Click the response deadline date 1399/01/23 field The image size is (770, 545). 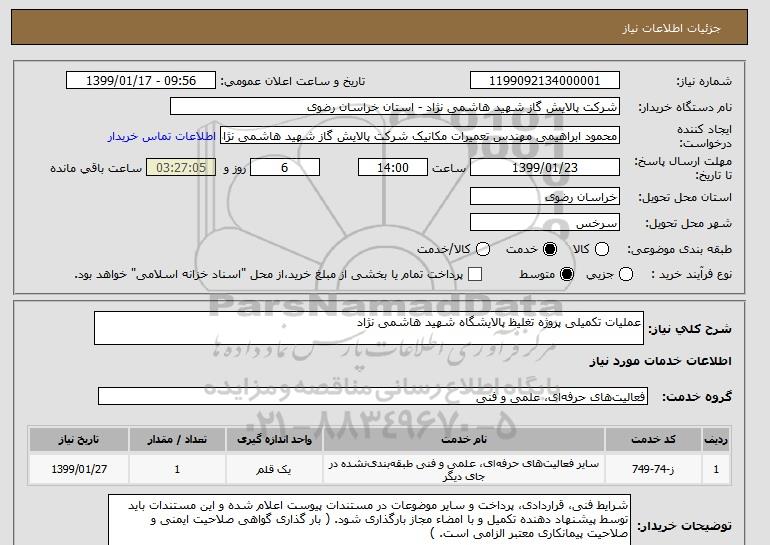pos(545,167)
